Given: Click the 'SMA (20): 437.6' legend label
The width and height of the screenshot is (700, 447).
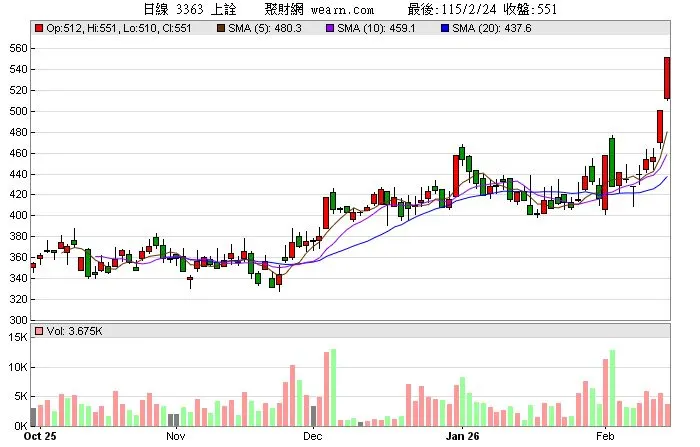Looking at the screenshot, I should [492, 28].
